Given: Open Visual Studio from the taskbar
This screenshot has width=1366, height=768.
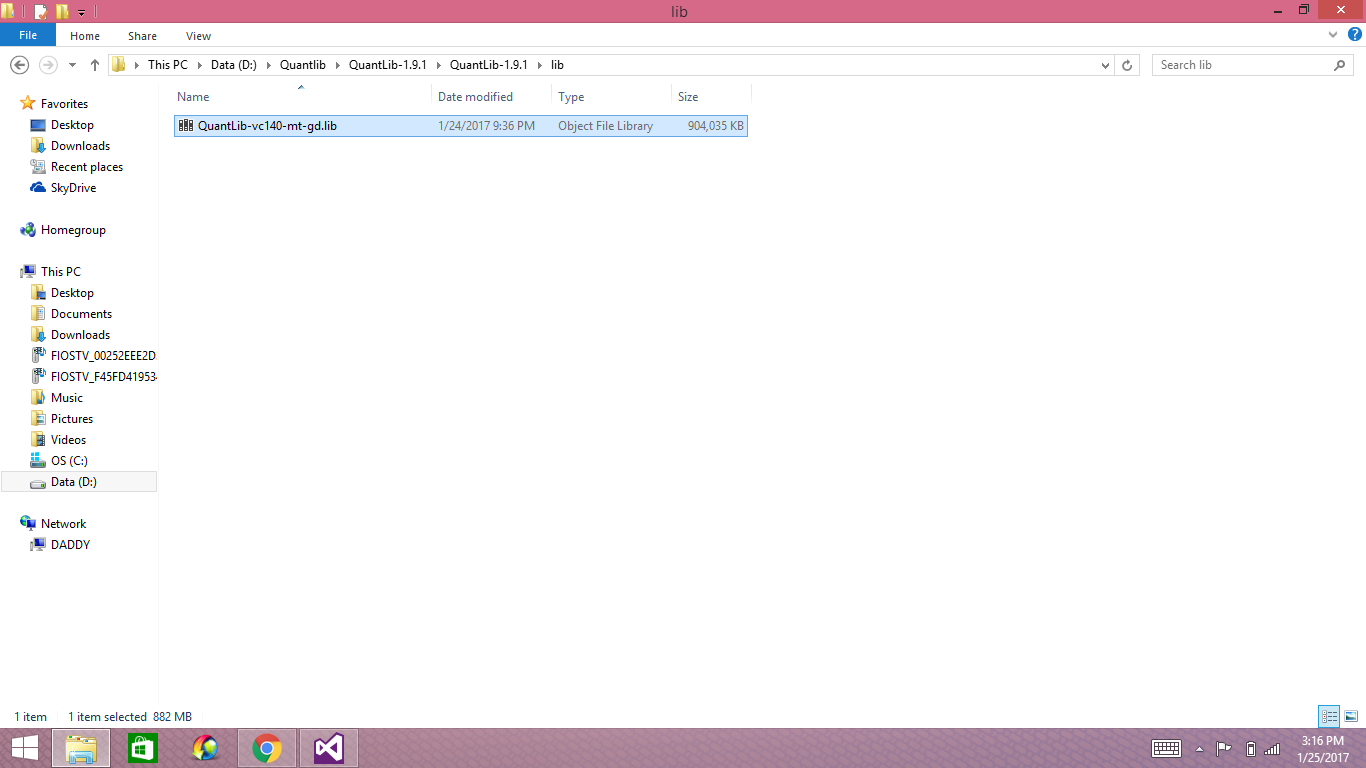Looking at the screenshot, I should [x=329, y=748].
